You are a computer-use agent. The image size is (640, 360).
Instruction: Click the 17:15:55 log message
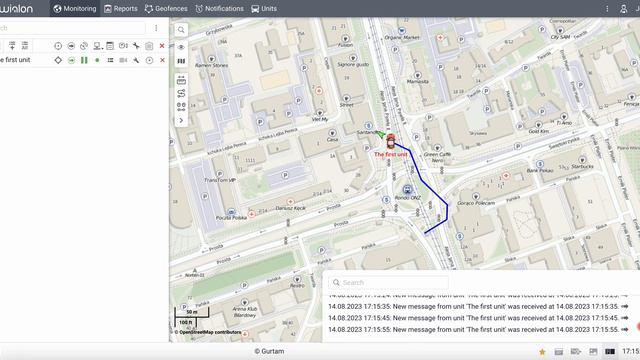[x=473, y=329]
